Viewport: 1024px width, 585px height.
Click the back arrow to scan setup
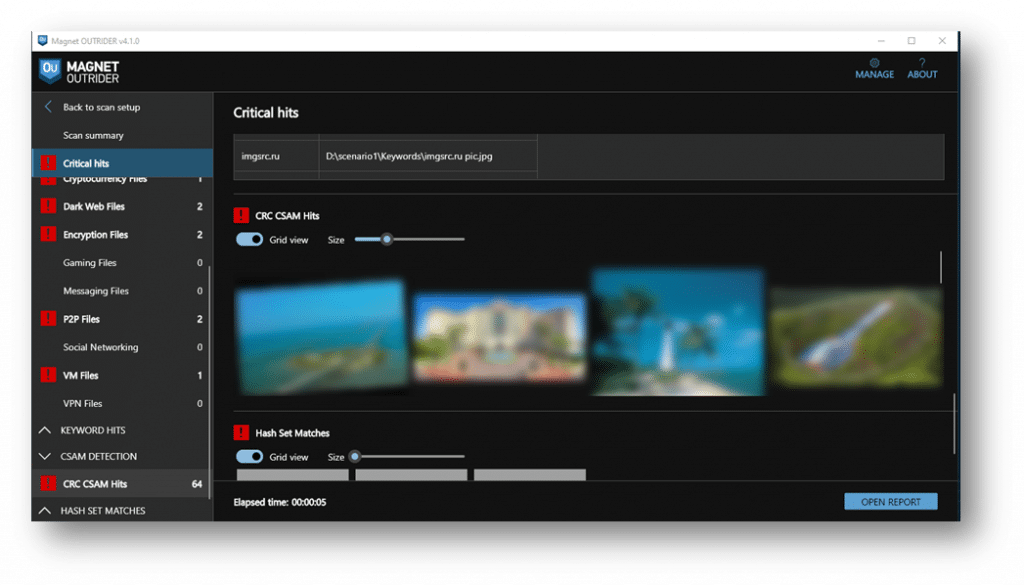pos(48,106)
